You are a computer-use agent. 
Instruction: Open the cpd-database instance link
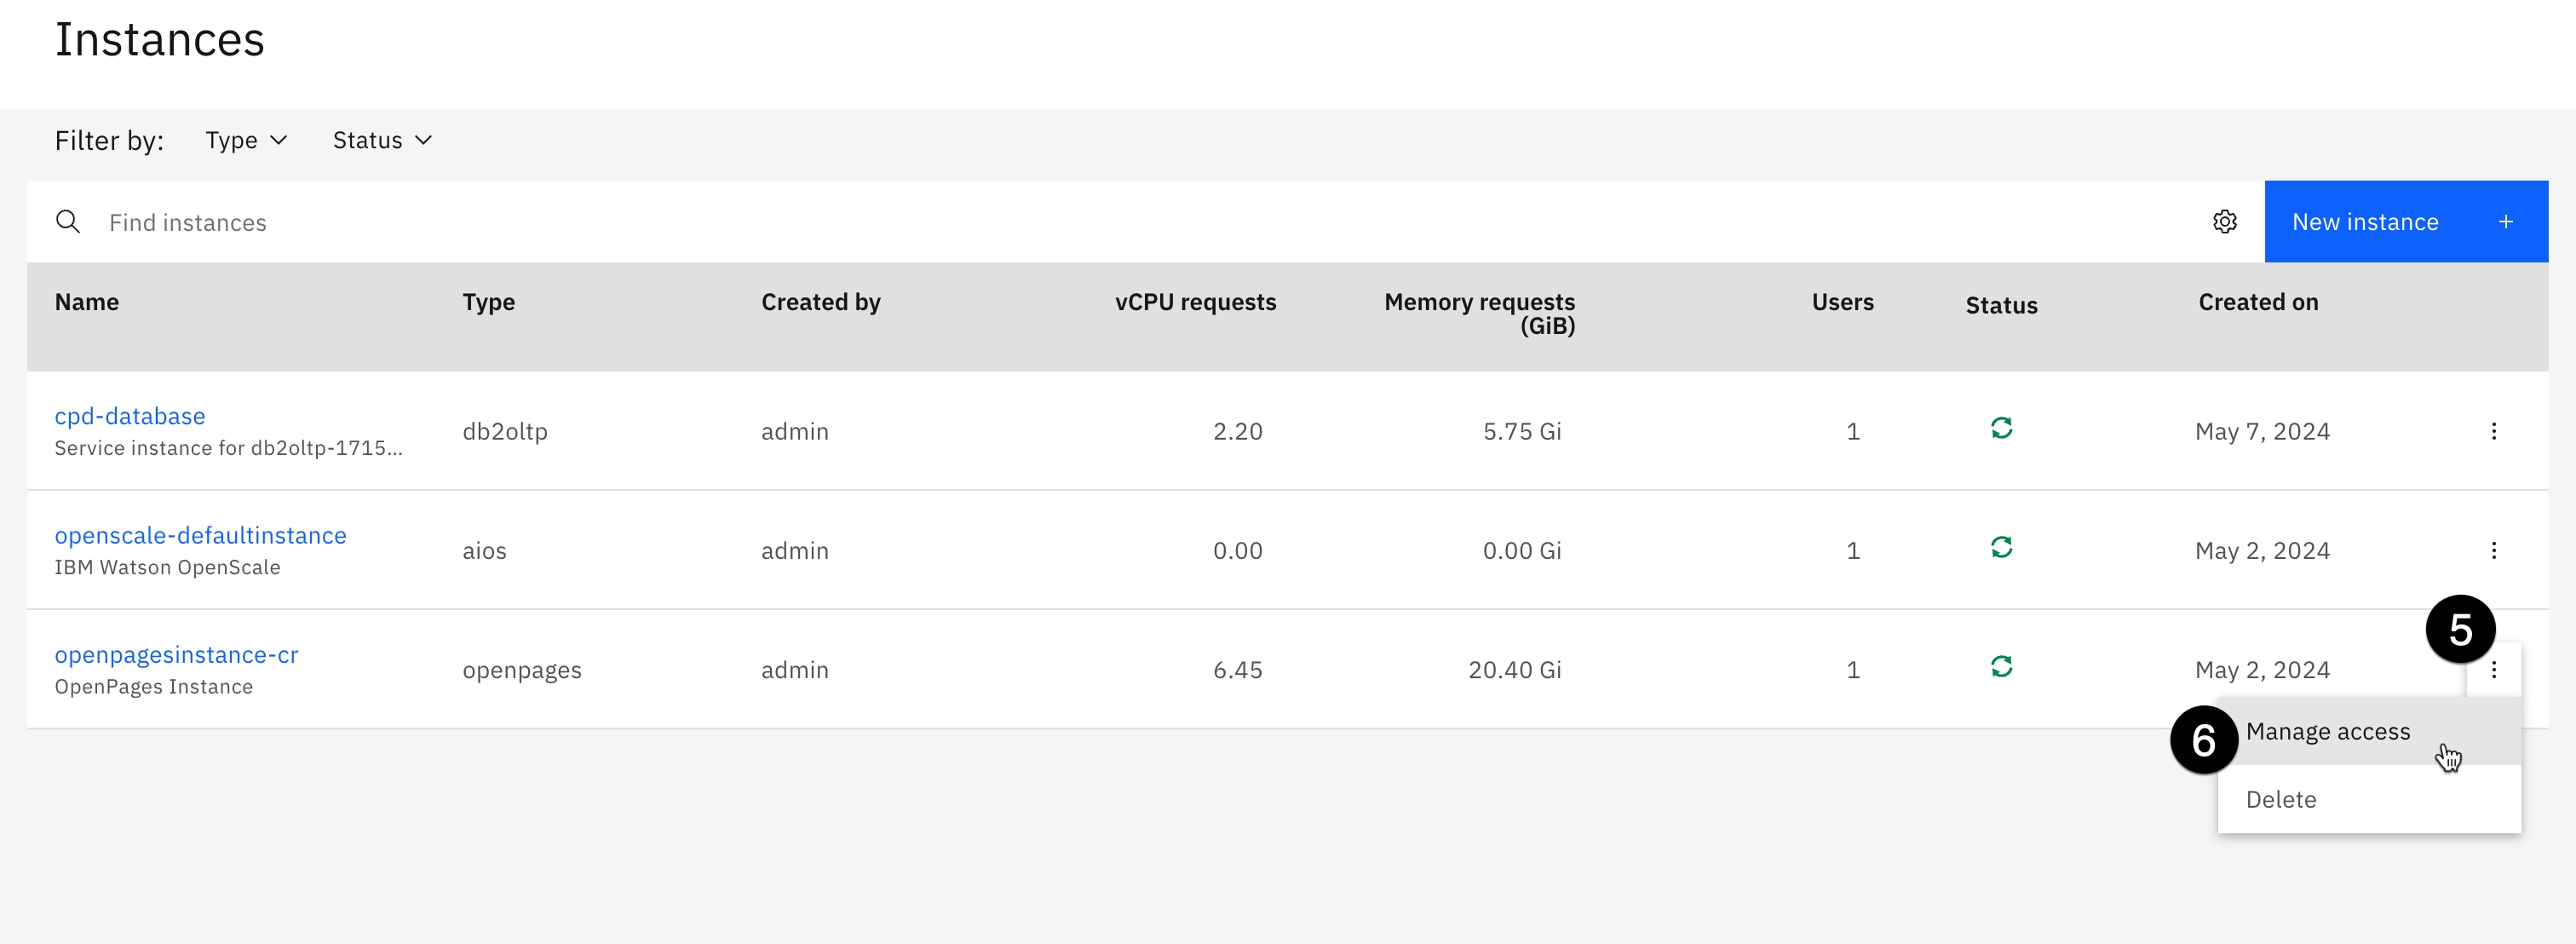[x=130, y=416]
